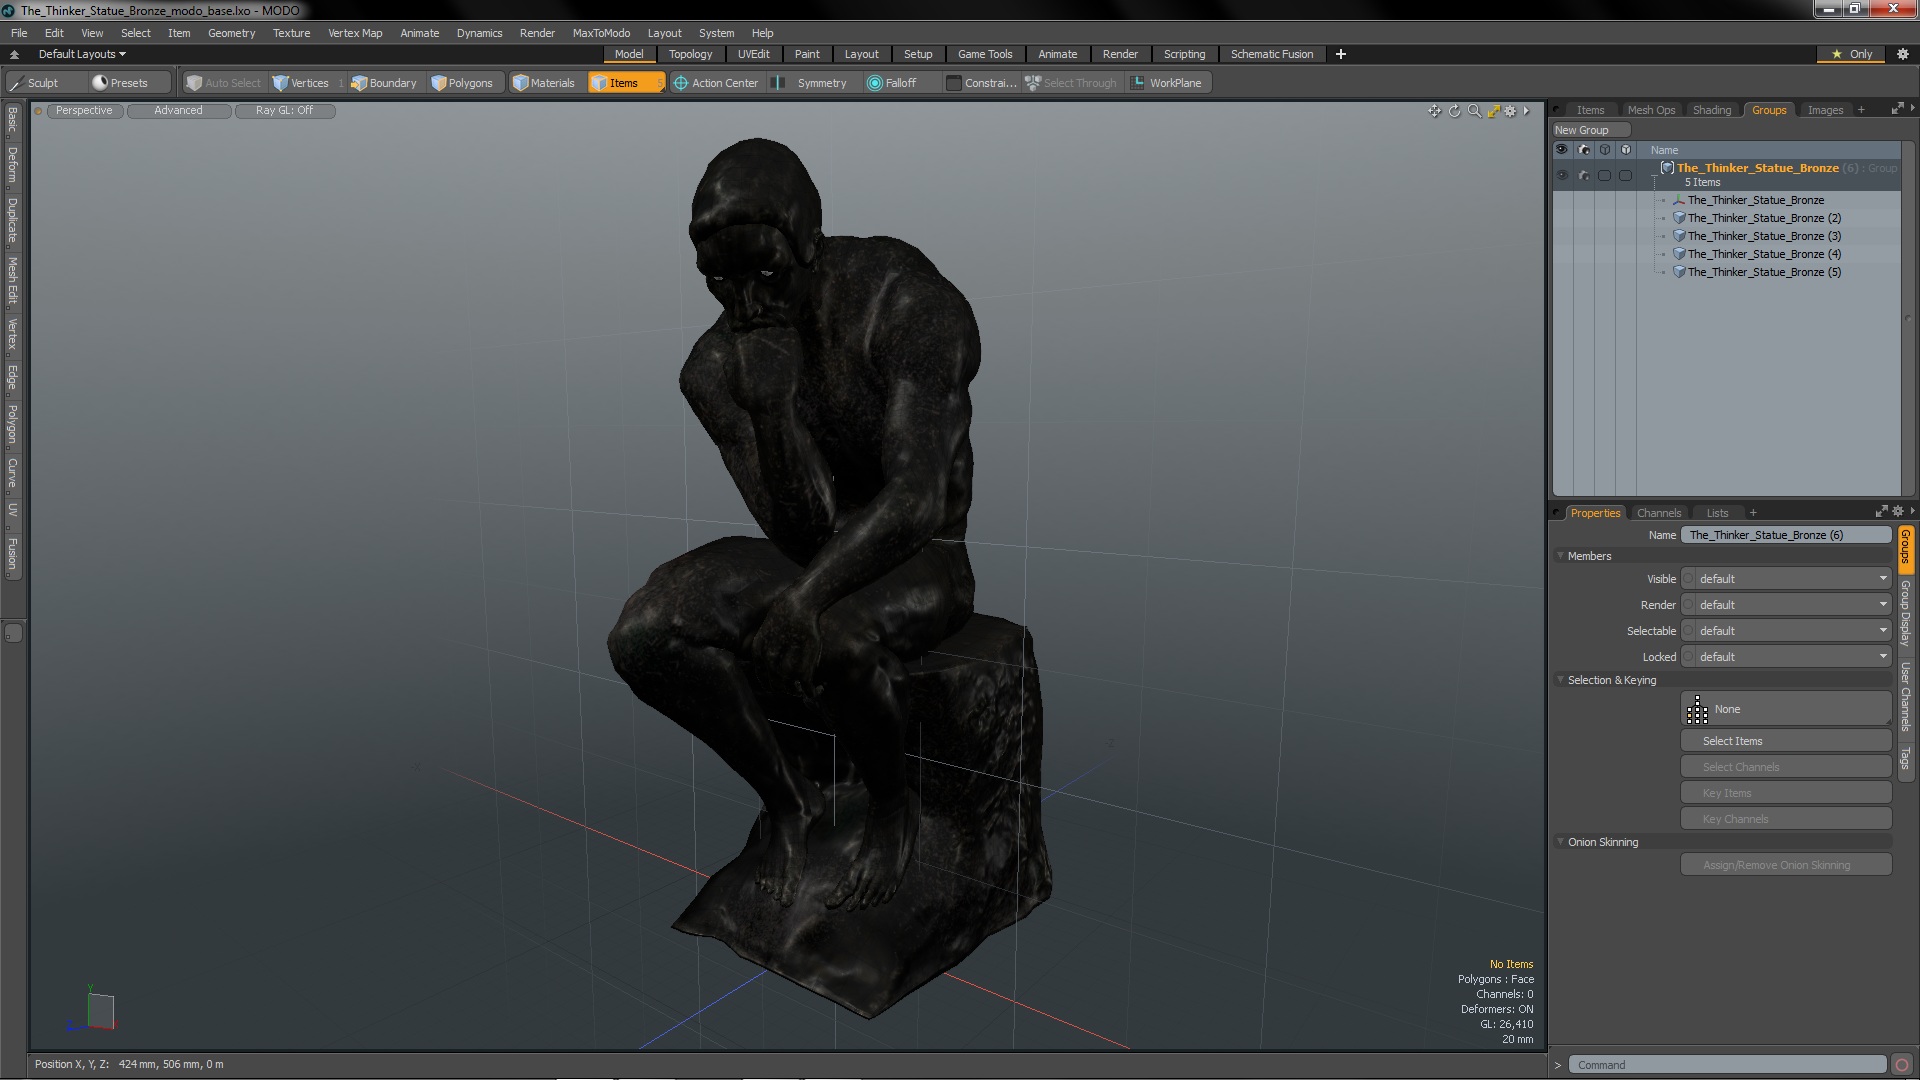Switch to the Shading panel tab
The image size is (1920, 1080).
[x=1711, y=110]
